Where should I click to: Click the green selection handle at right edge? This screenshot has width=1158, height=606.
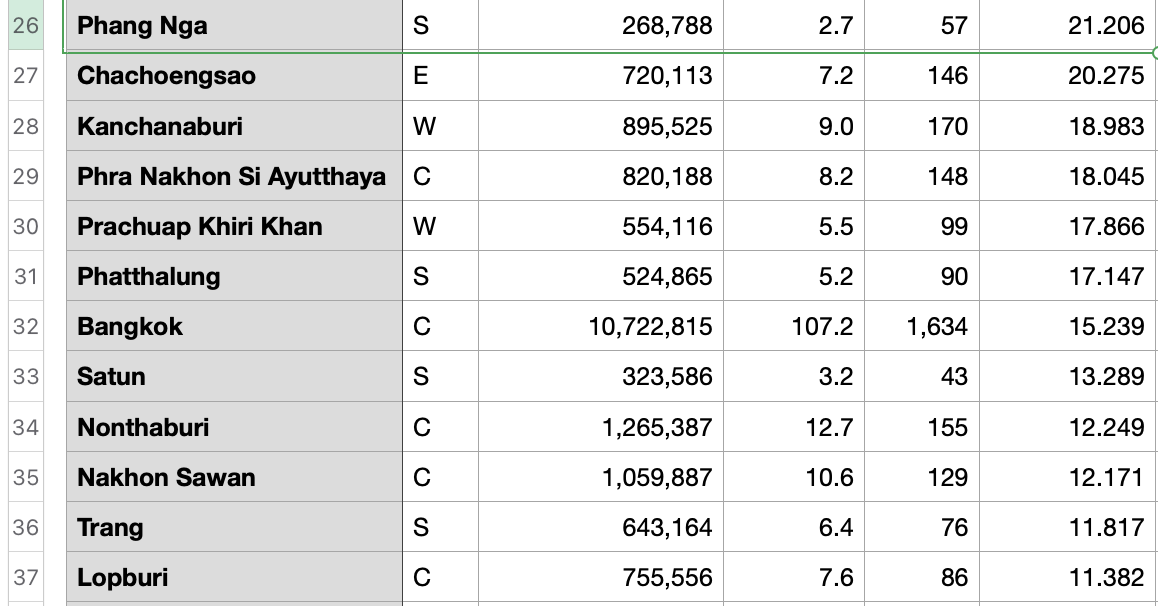(1155, 51)
